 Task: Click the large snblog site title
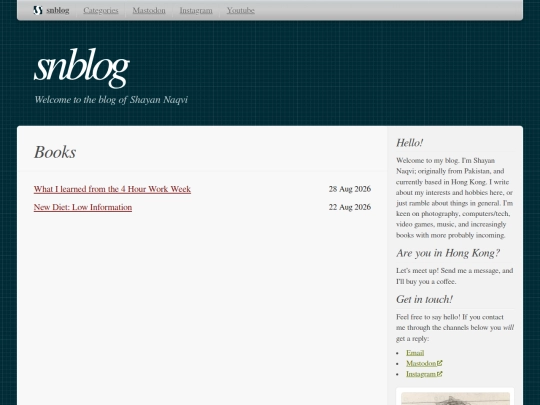(82, 68)
